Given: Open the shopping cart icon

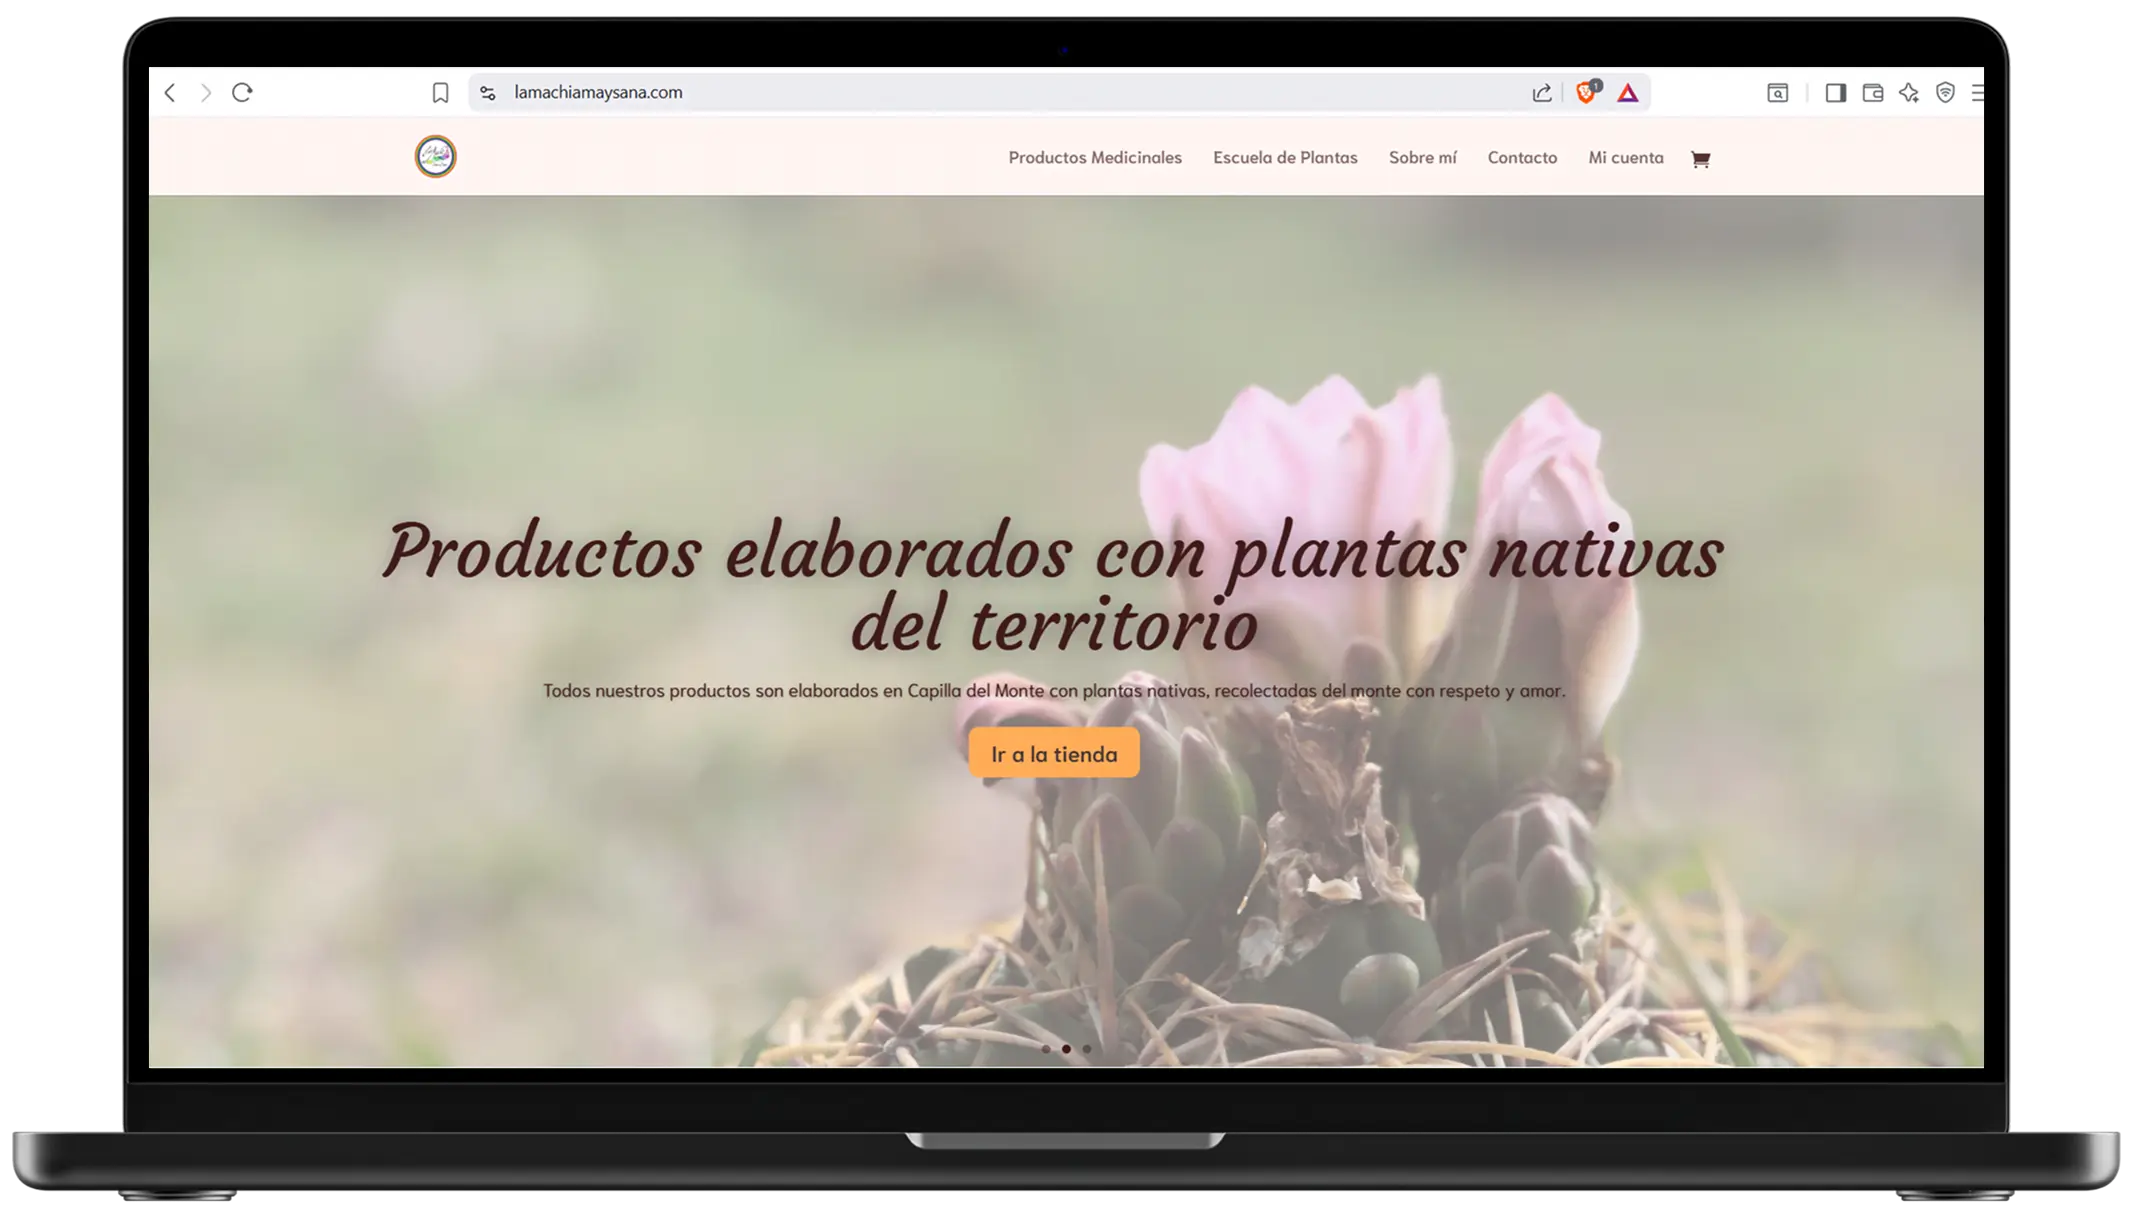Looking at the screenshot, I should 1700,159.
